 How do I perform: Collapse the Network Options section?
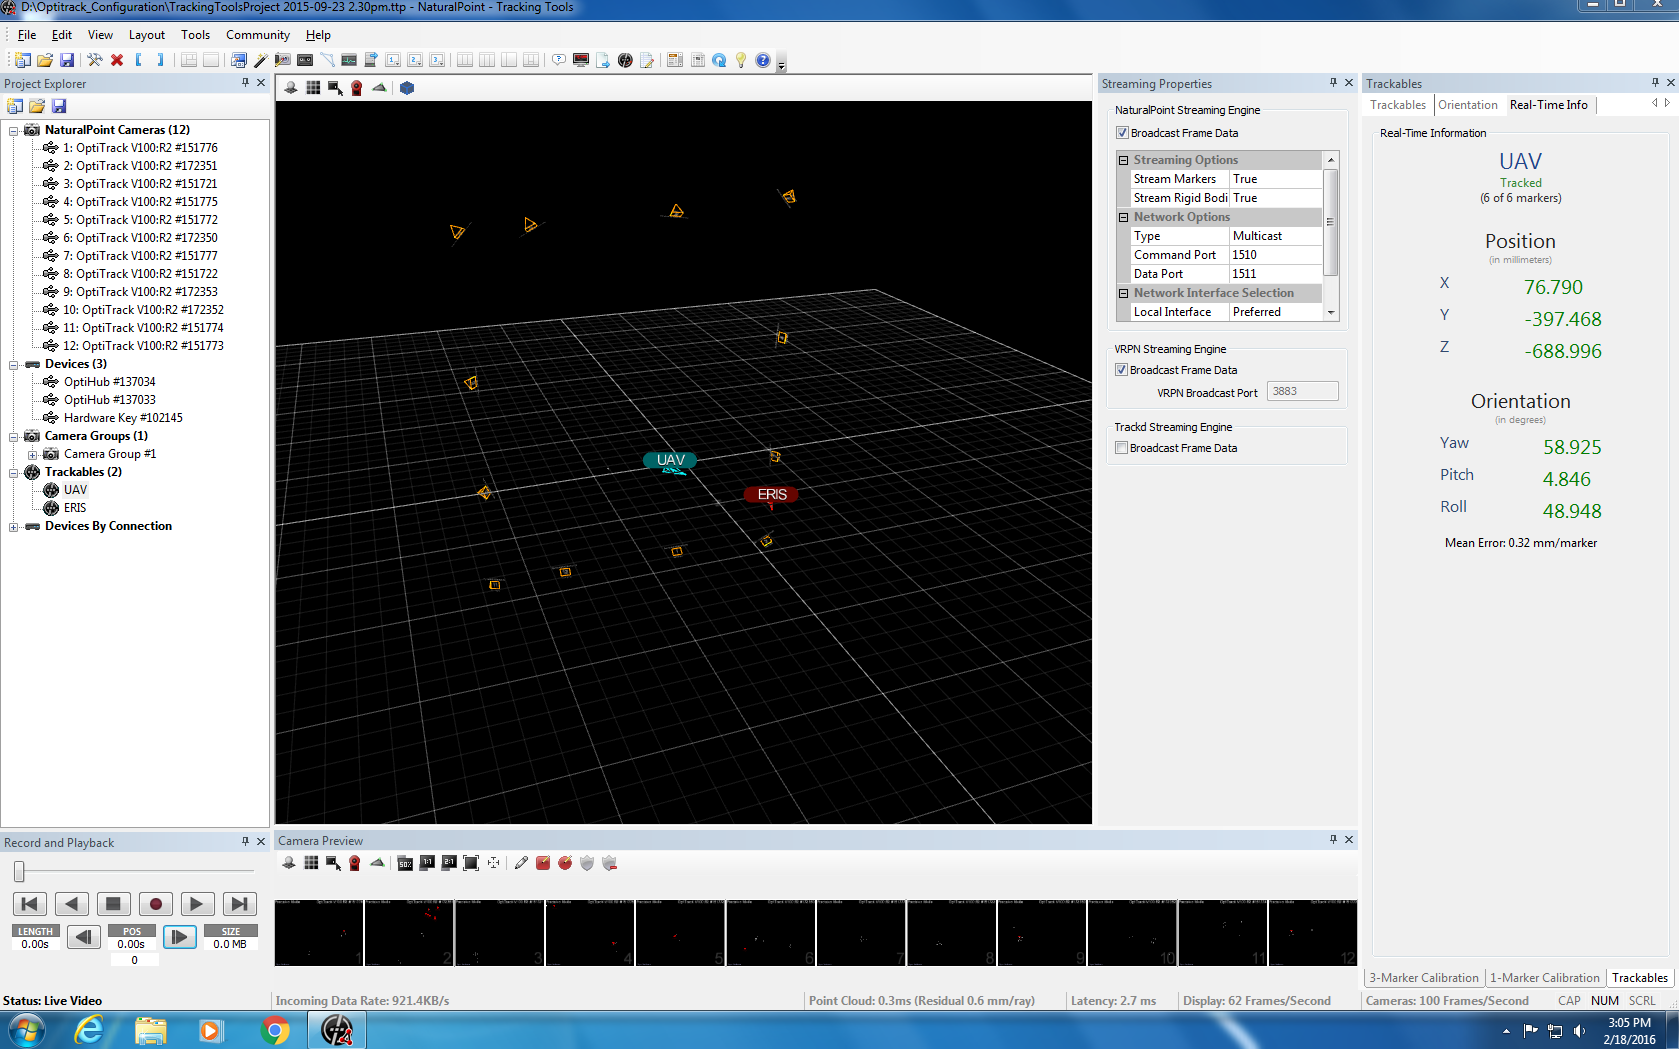1123,217
